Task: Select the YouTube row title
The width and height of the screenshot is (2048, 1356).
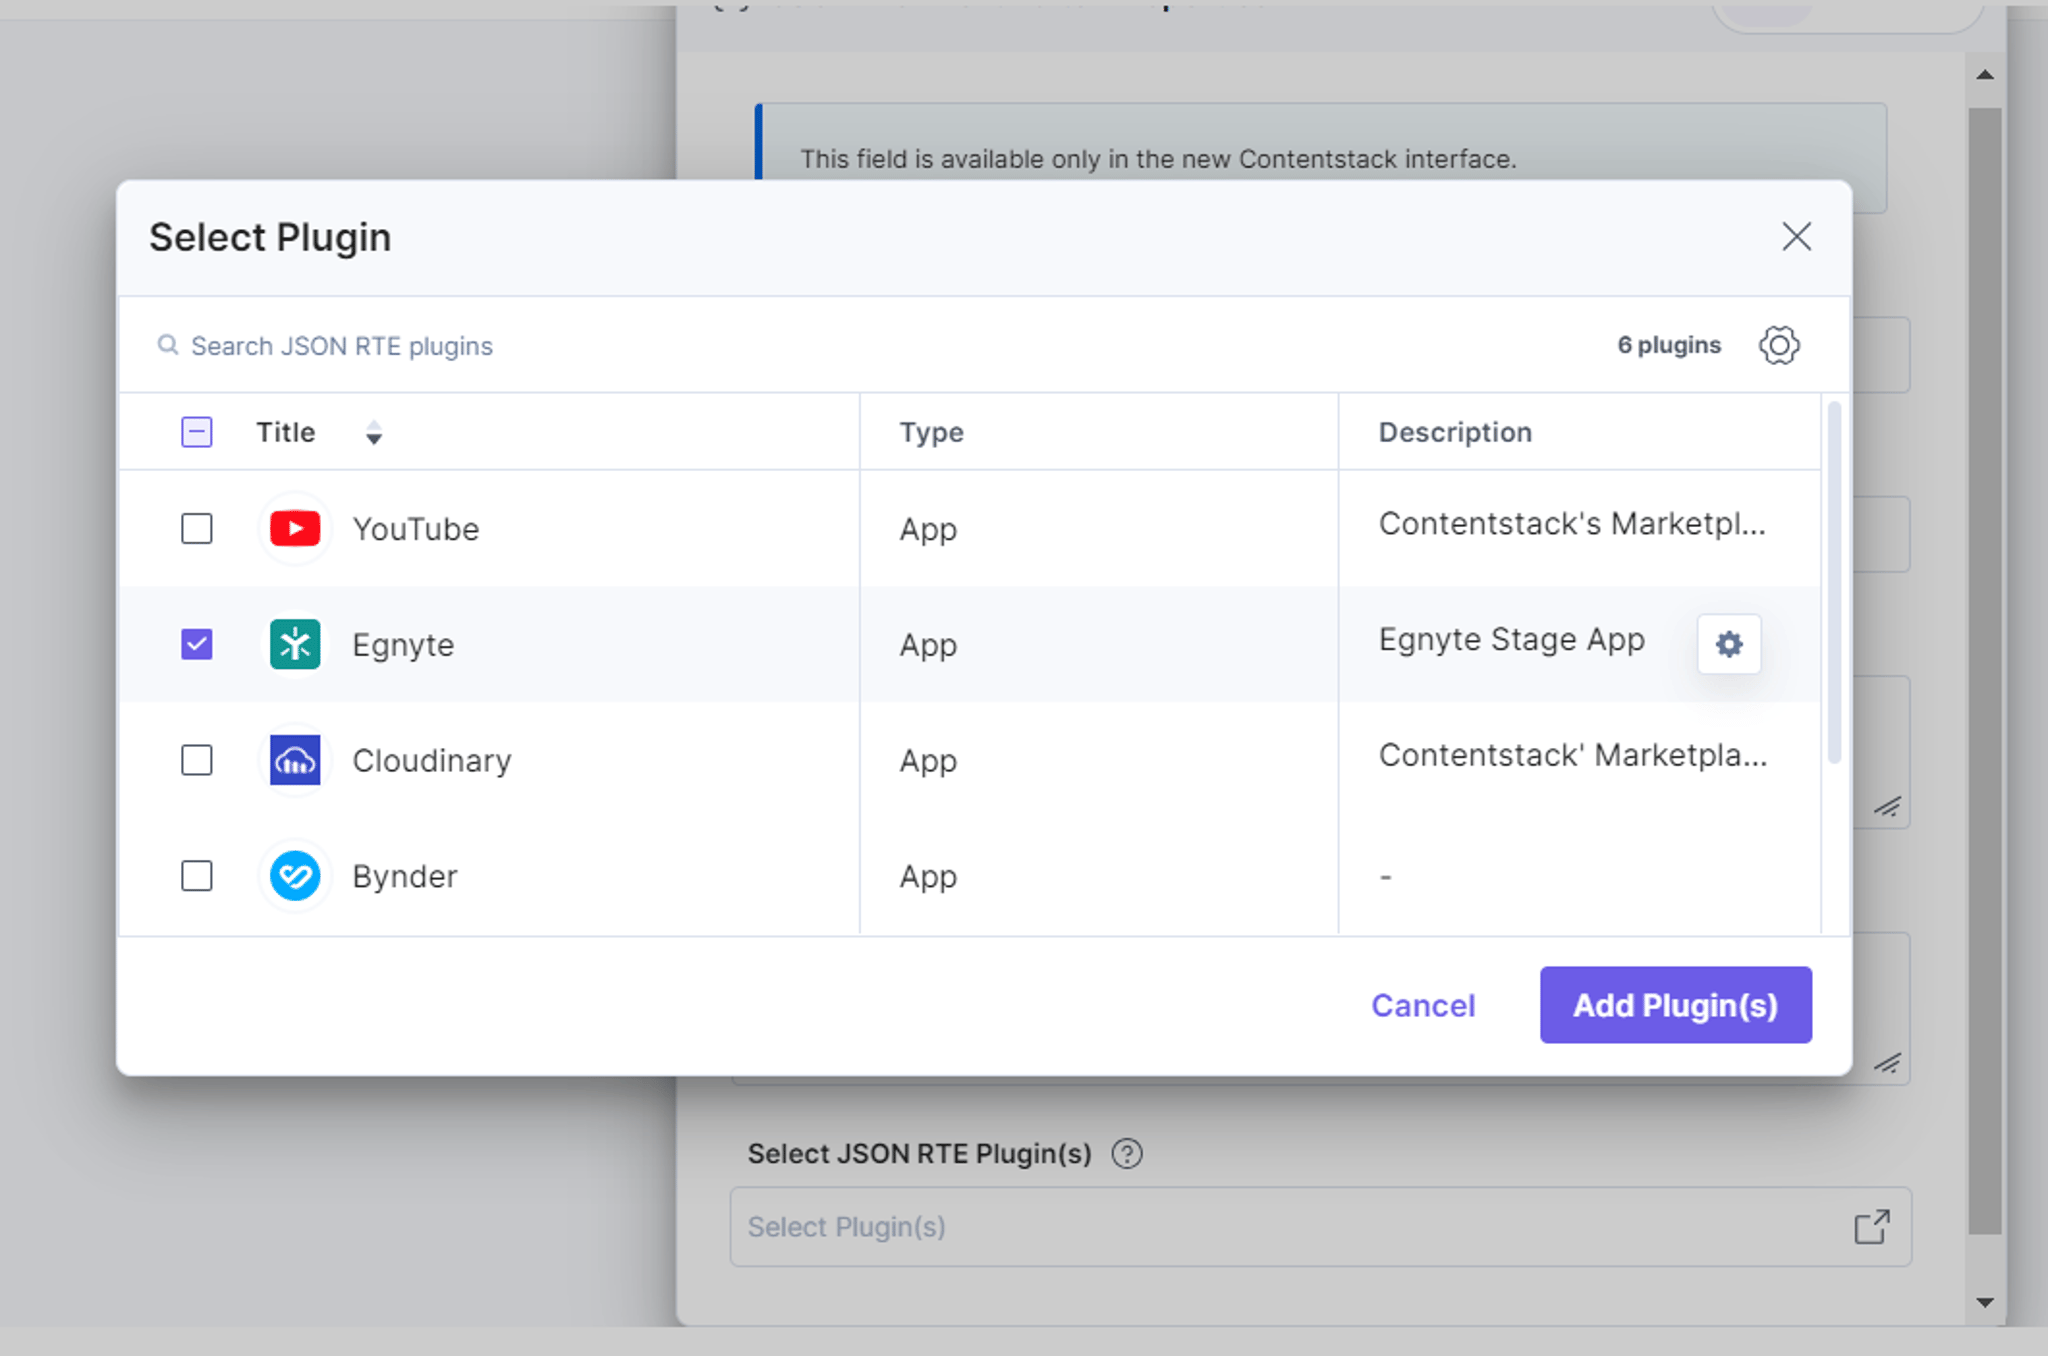Action: pos(415,529)
